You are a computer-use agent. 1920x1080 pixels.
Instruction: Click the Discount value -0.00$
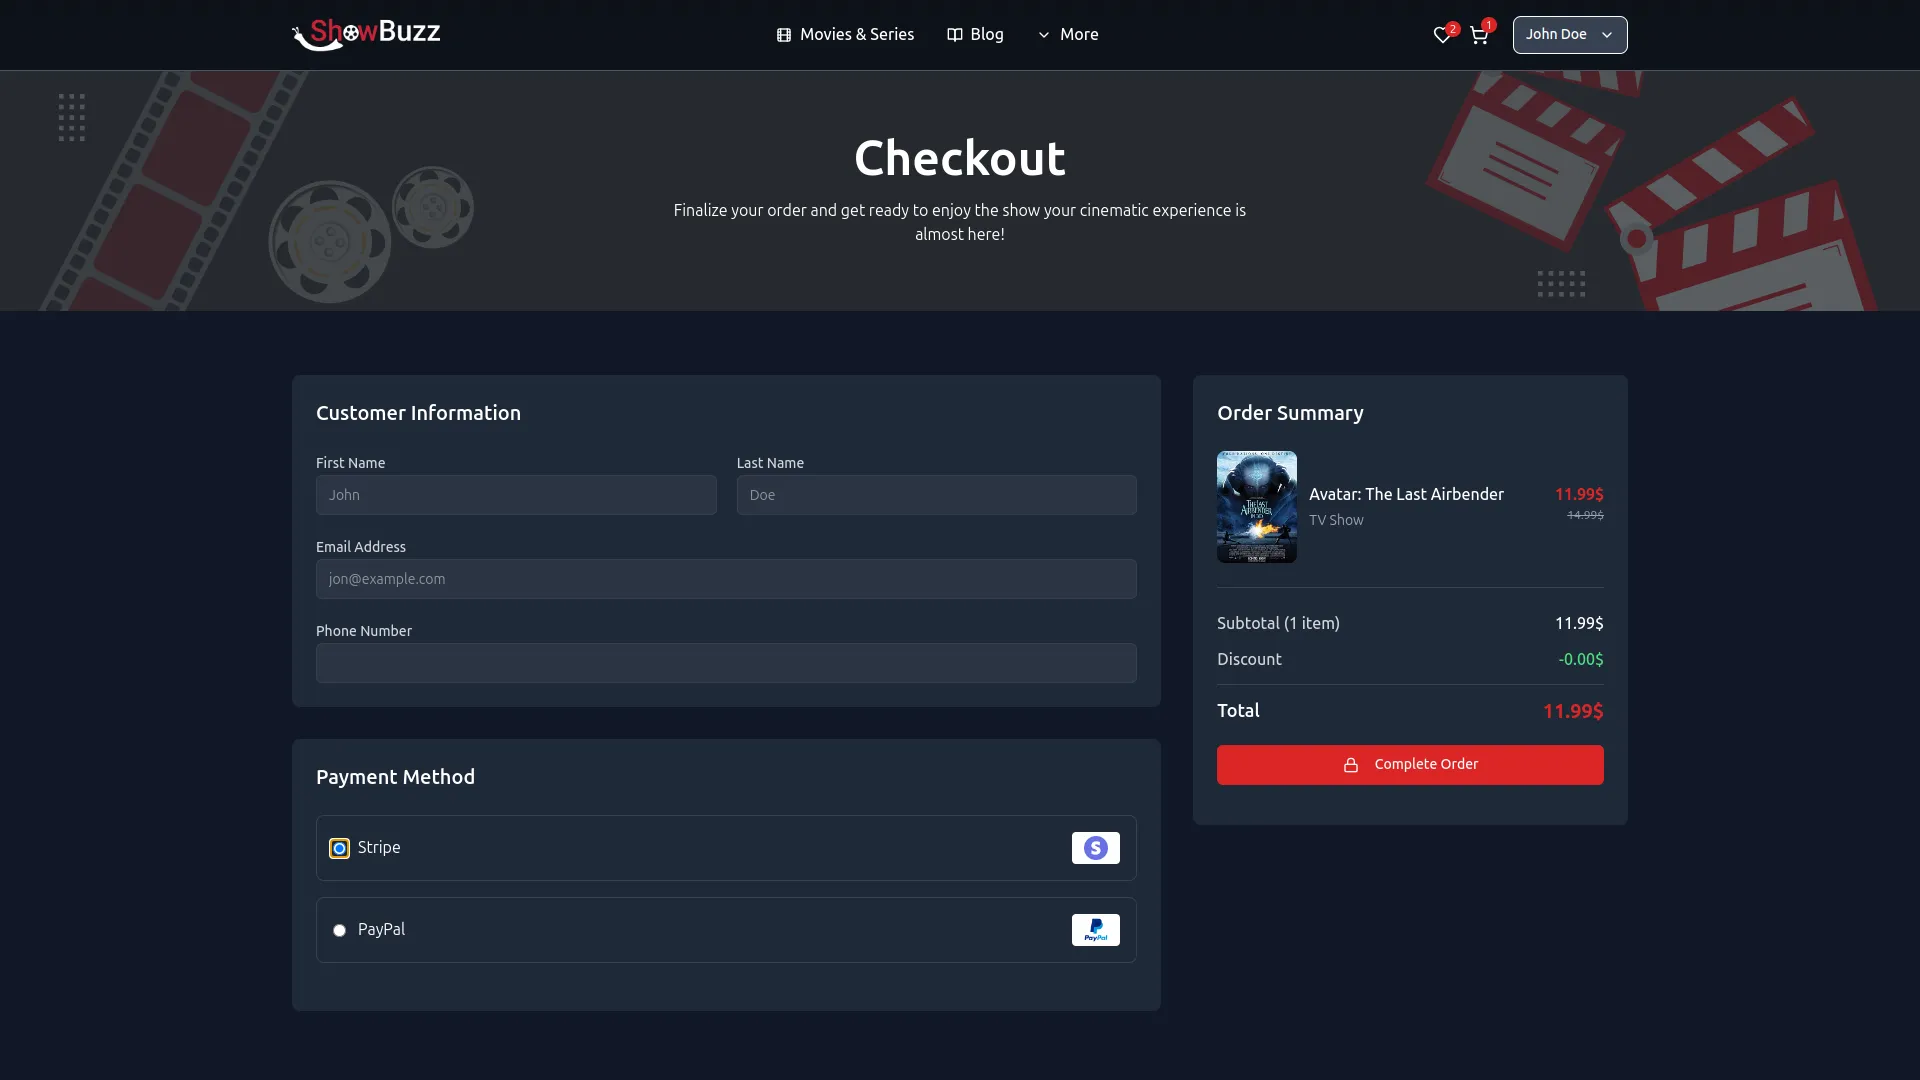1581,659
